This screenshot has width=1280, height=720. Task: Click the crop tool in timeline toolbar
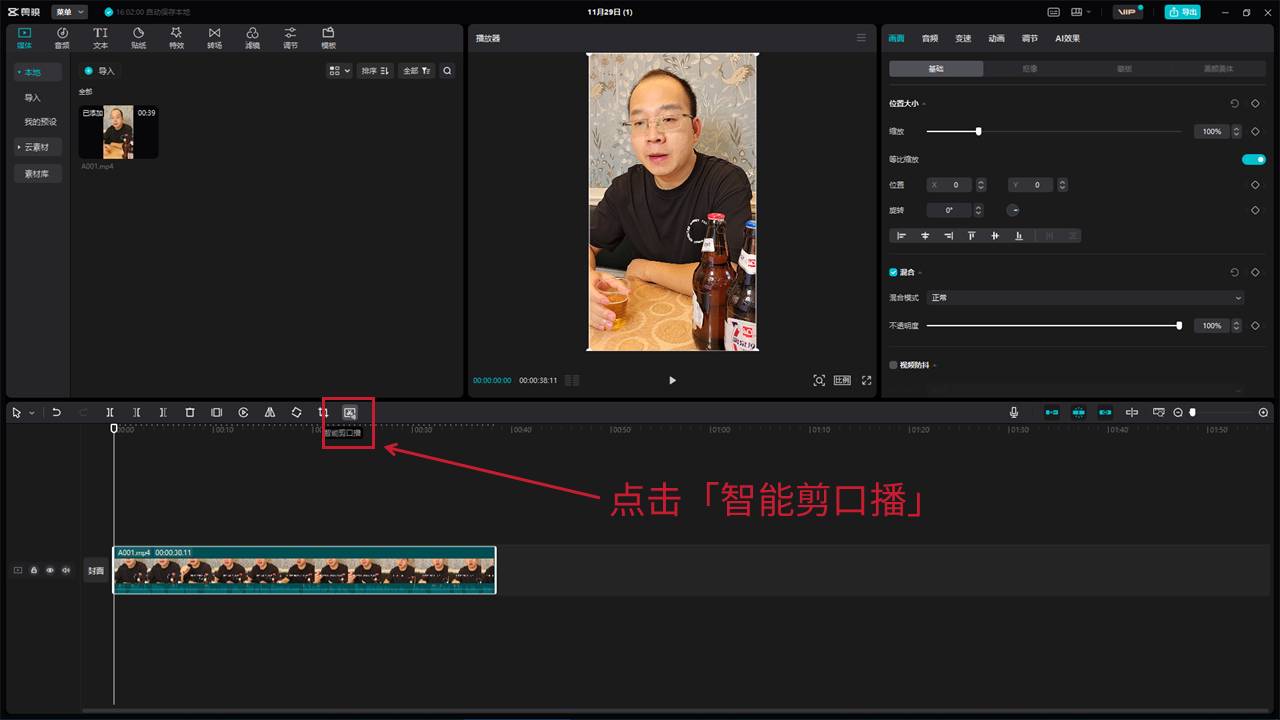point(323,412)
